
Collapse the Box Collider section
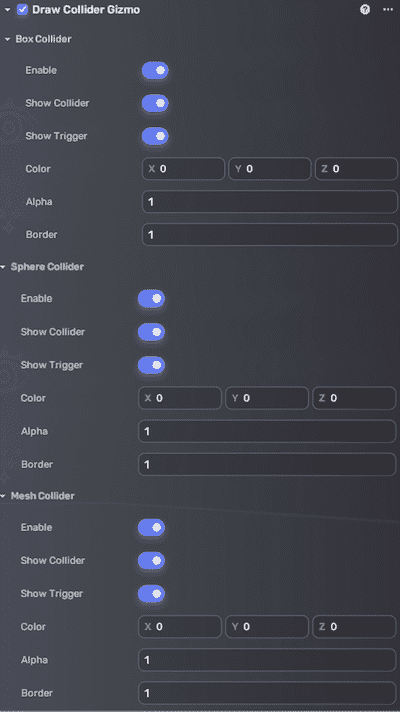pyautogui.click(x=7, y=40)
